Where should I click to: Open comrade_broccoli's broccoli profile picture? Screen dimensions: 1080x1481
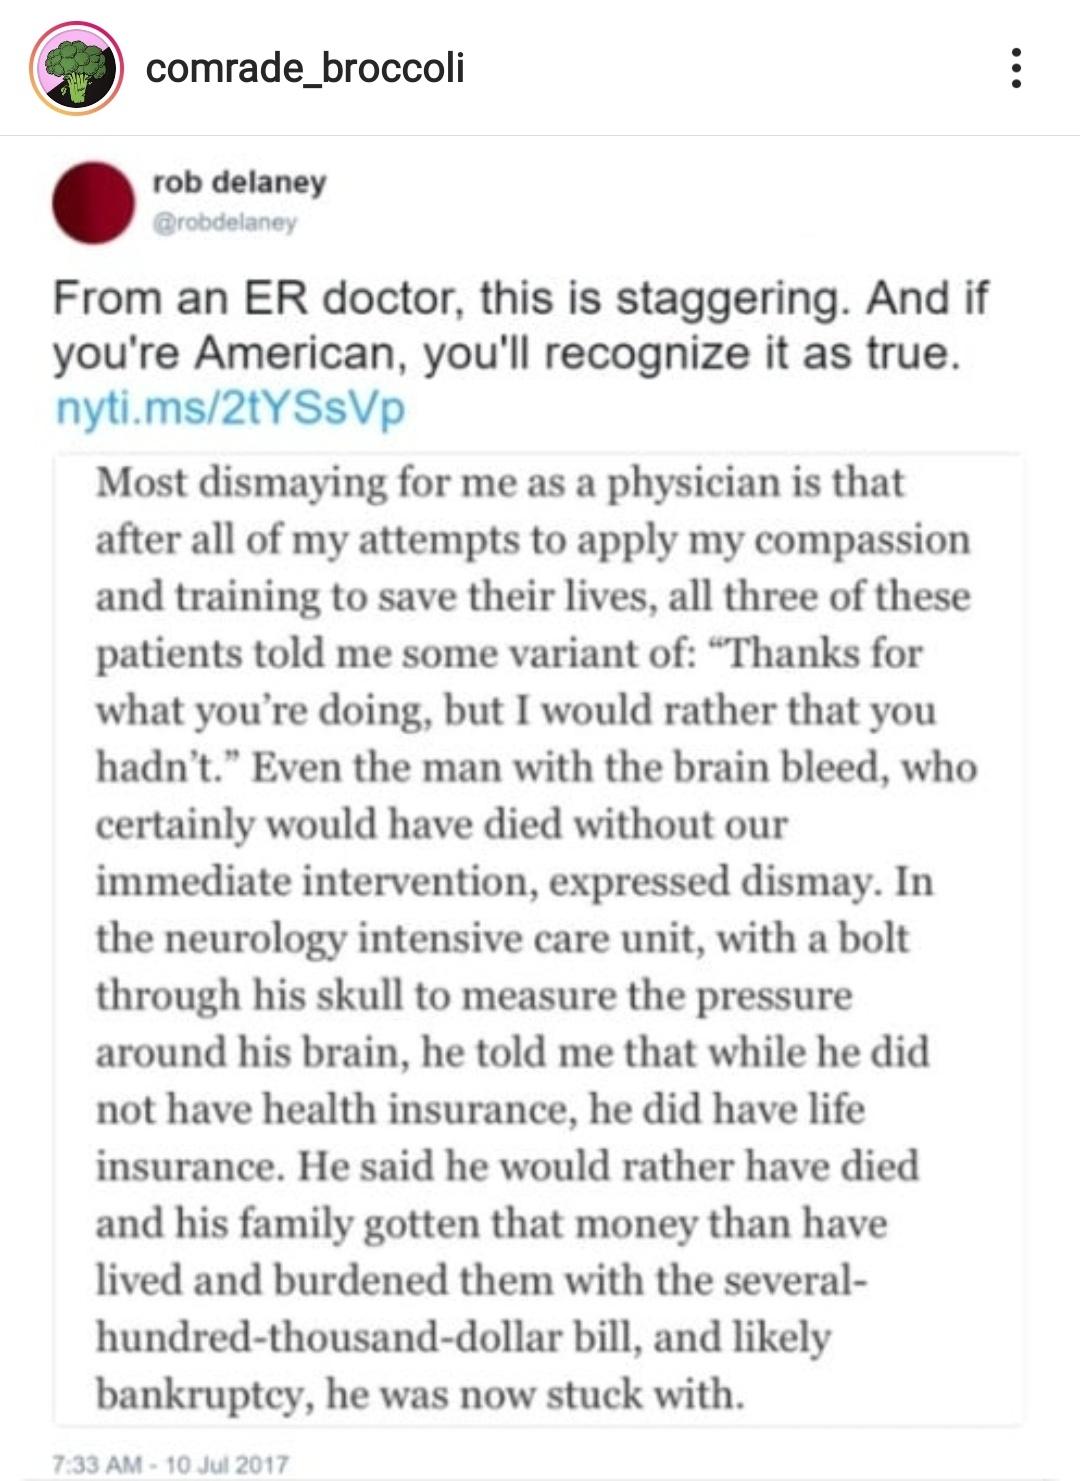coord(77,68)
